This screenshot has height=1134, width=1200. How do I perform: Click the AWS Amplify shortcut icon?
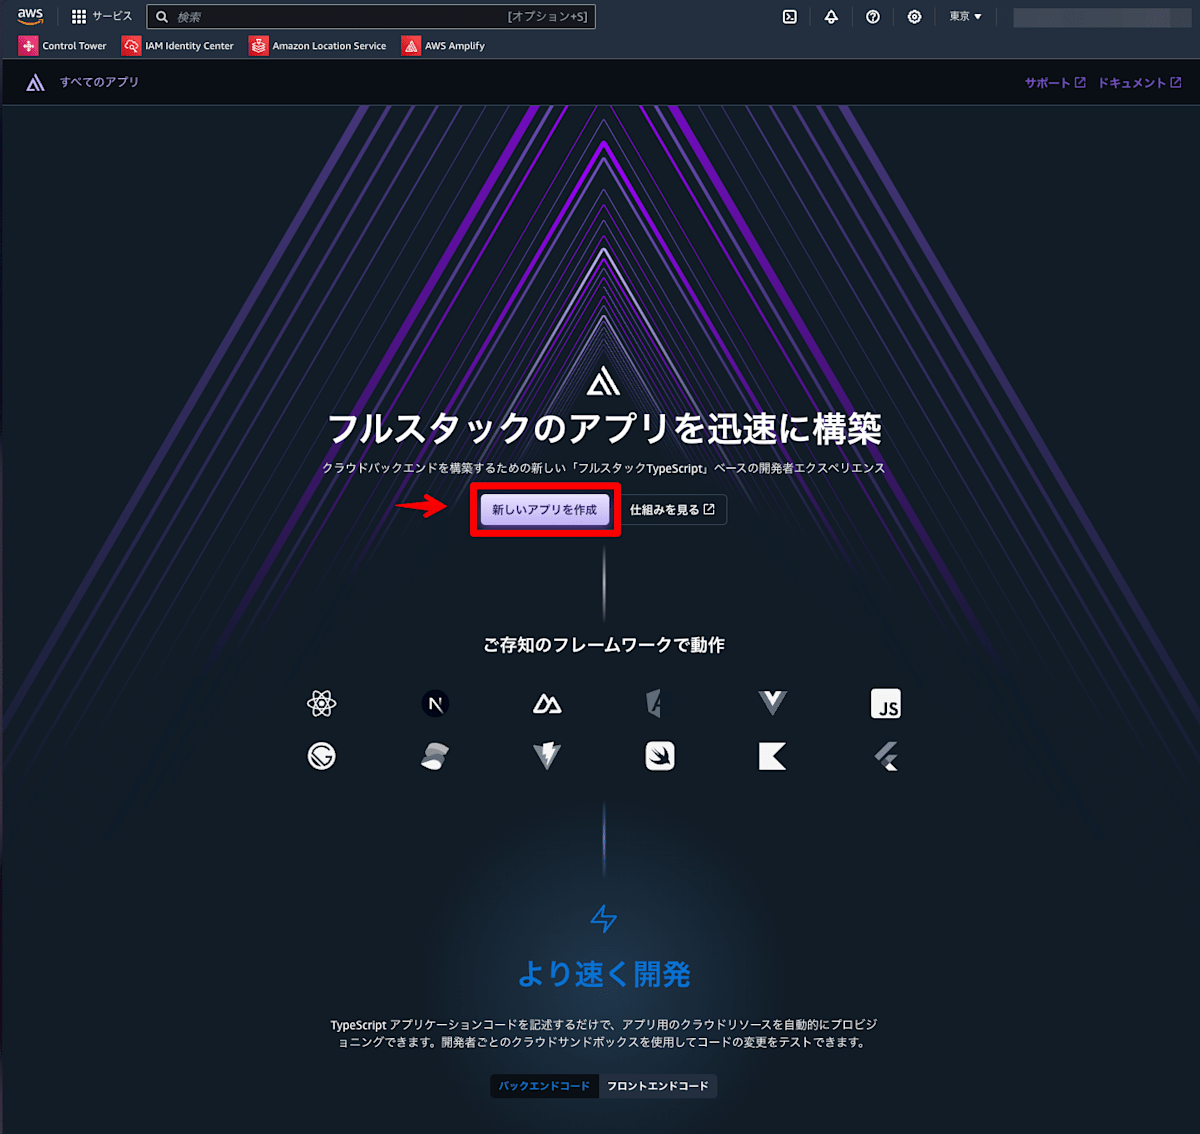click(411, 46)
